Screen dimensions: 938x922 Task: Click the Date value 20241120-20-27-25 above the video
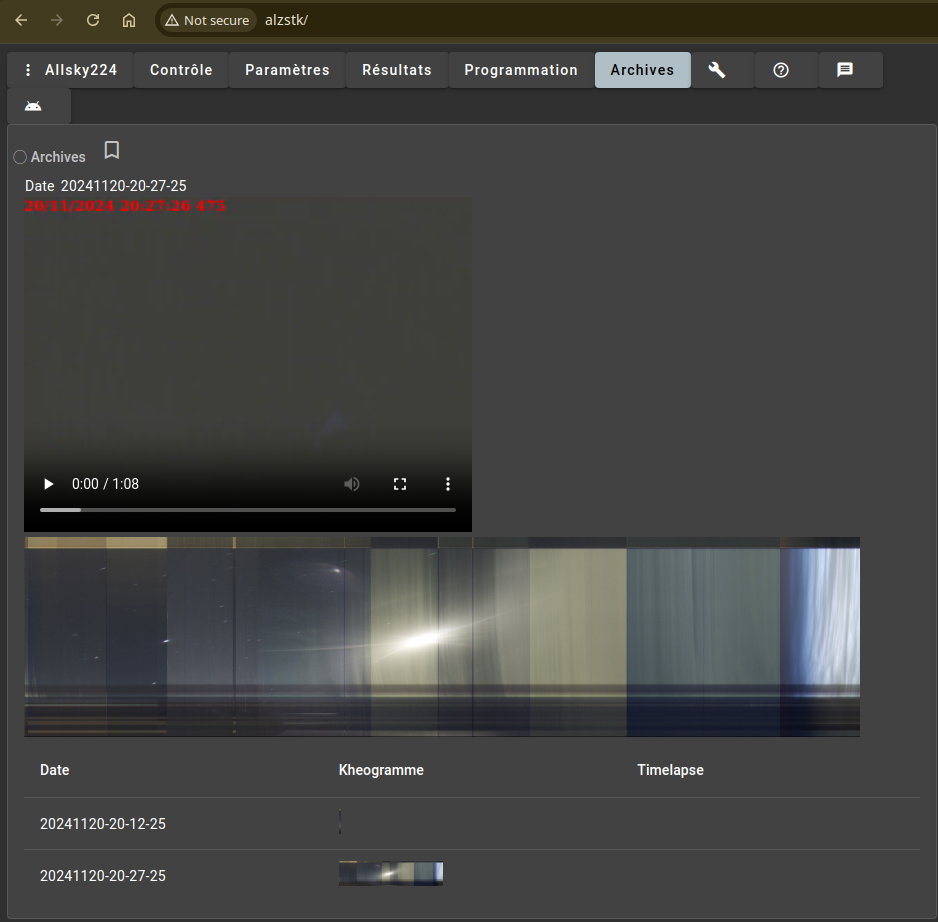[124, 186]
